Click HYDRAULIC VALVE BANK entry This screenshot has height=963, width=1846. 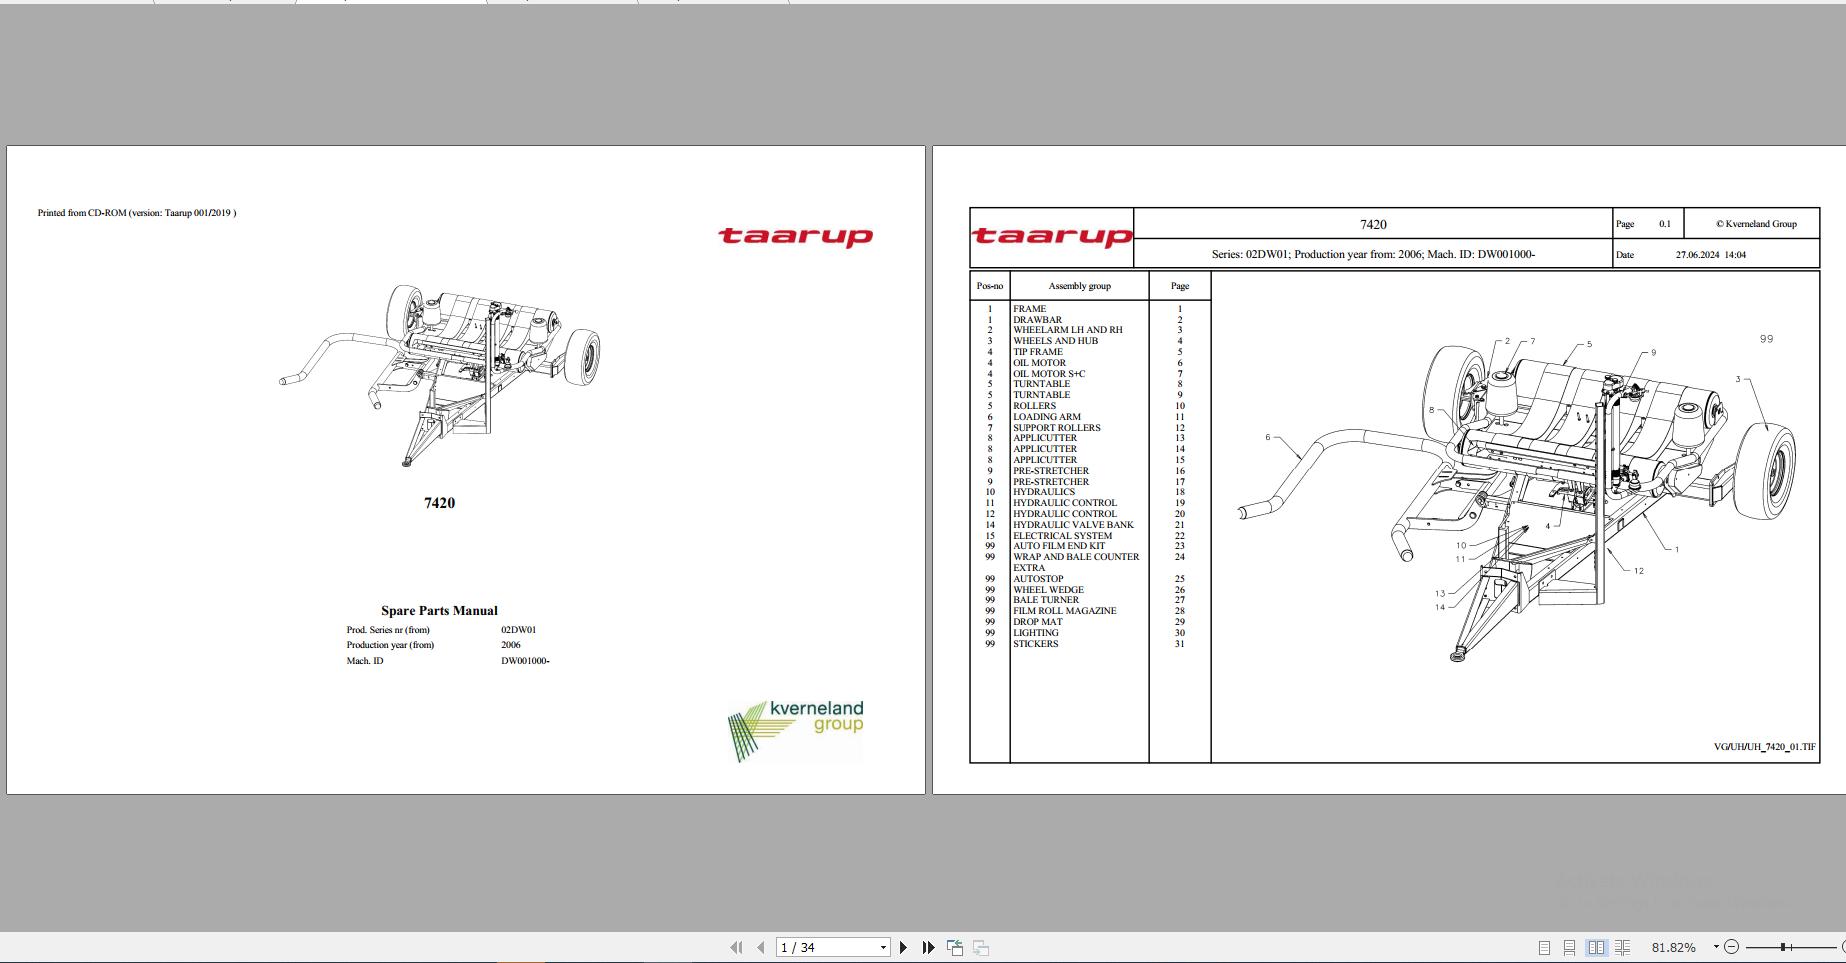point(1073,525)
